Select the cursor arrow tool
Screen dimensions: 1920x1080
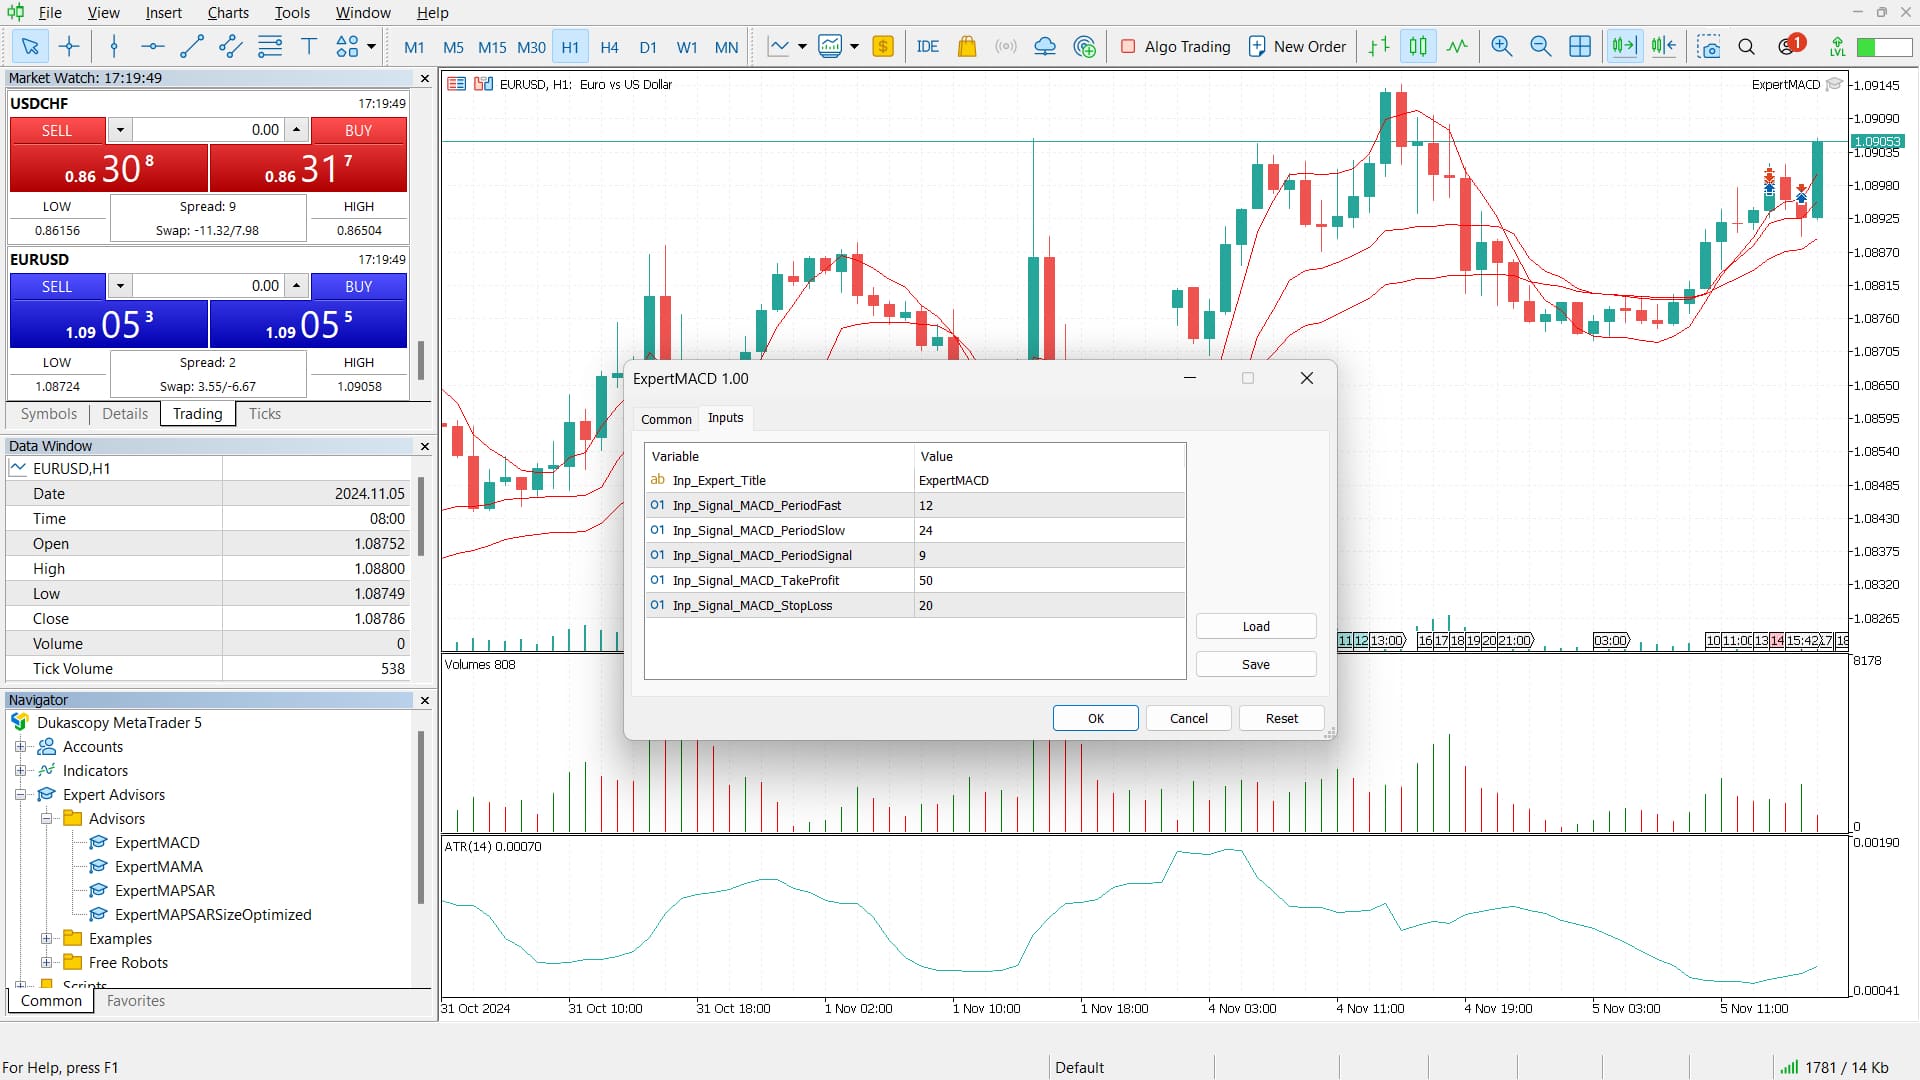coord(30,46)
